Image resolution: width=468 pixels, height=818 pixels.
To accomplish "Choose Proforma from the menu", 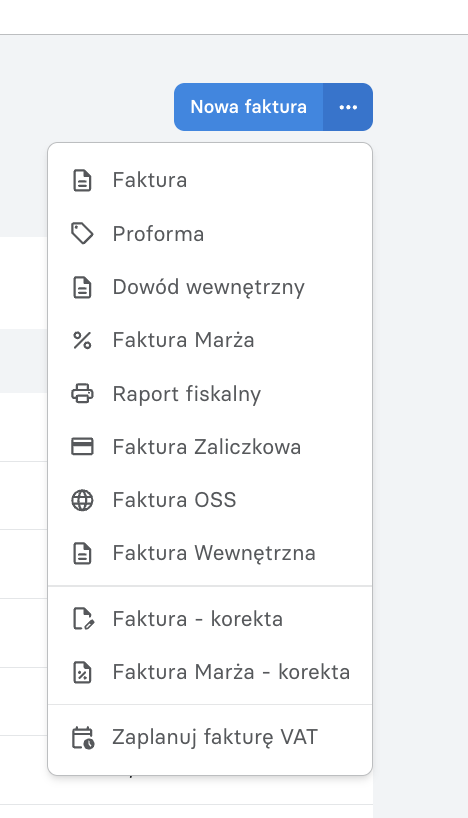I will [x=210, y=234].
